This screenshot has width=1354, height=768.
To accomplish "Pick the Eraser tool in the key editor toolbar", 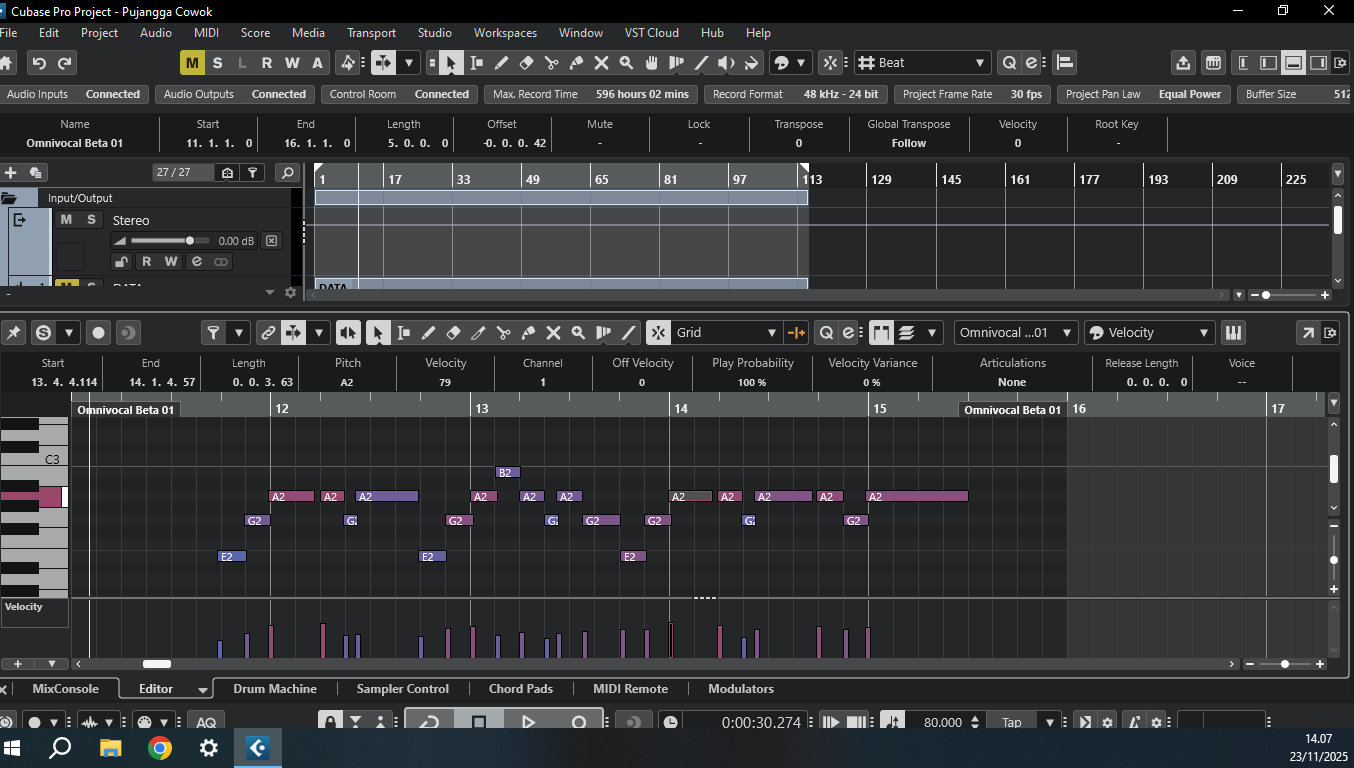I will point(453,333).
